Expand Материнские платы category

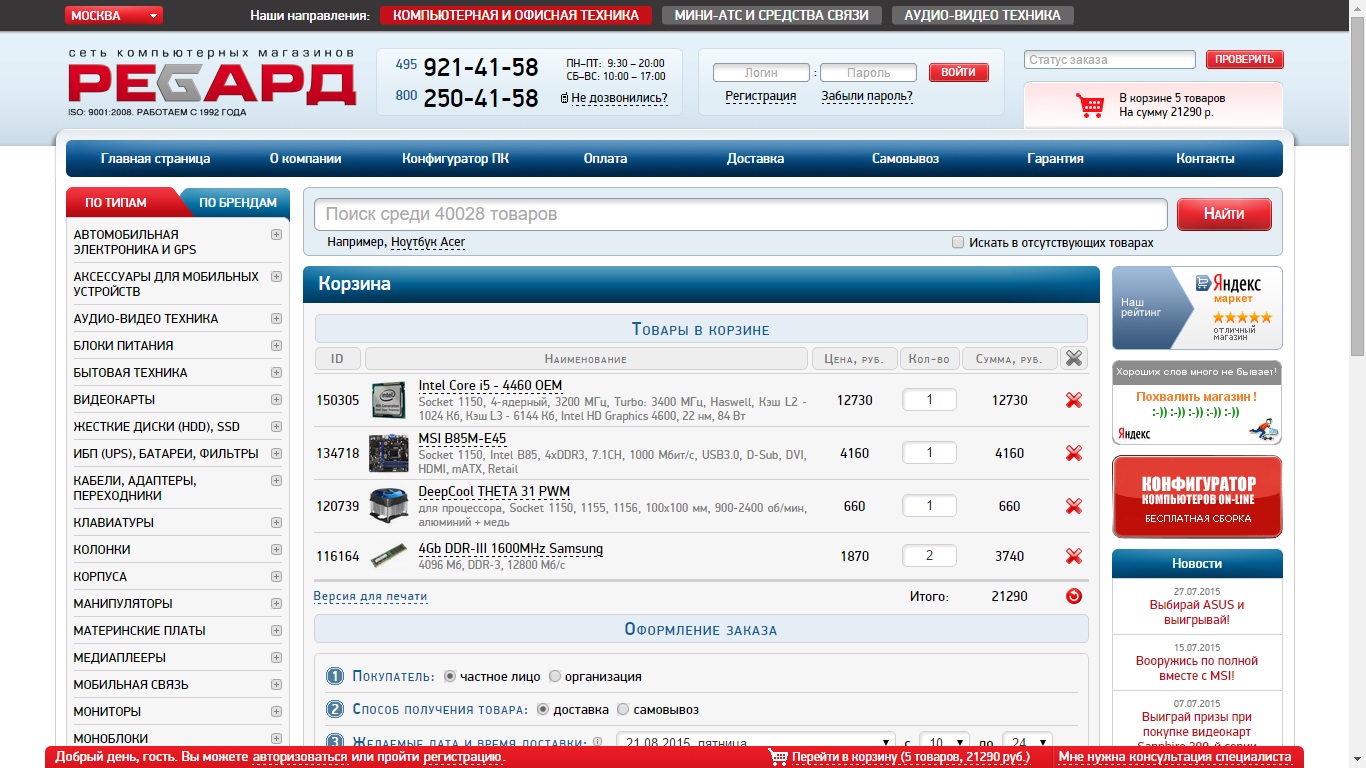pos(276,631)
